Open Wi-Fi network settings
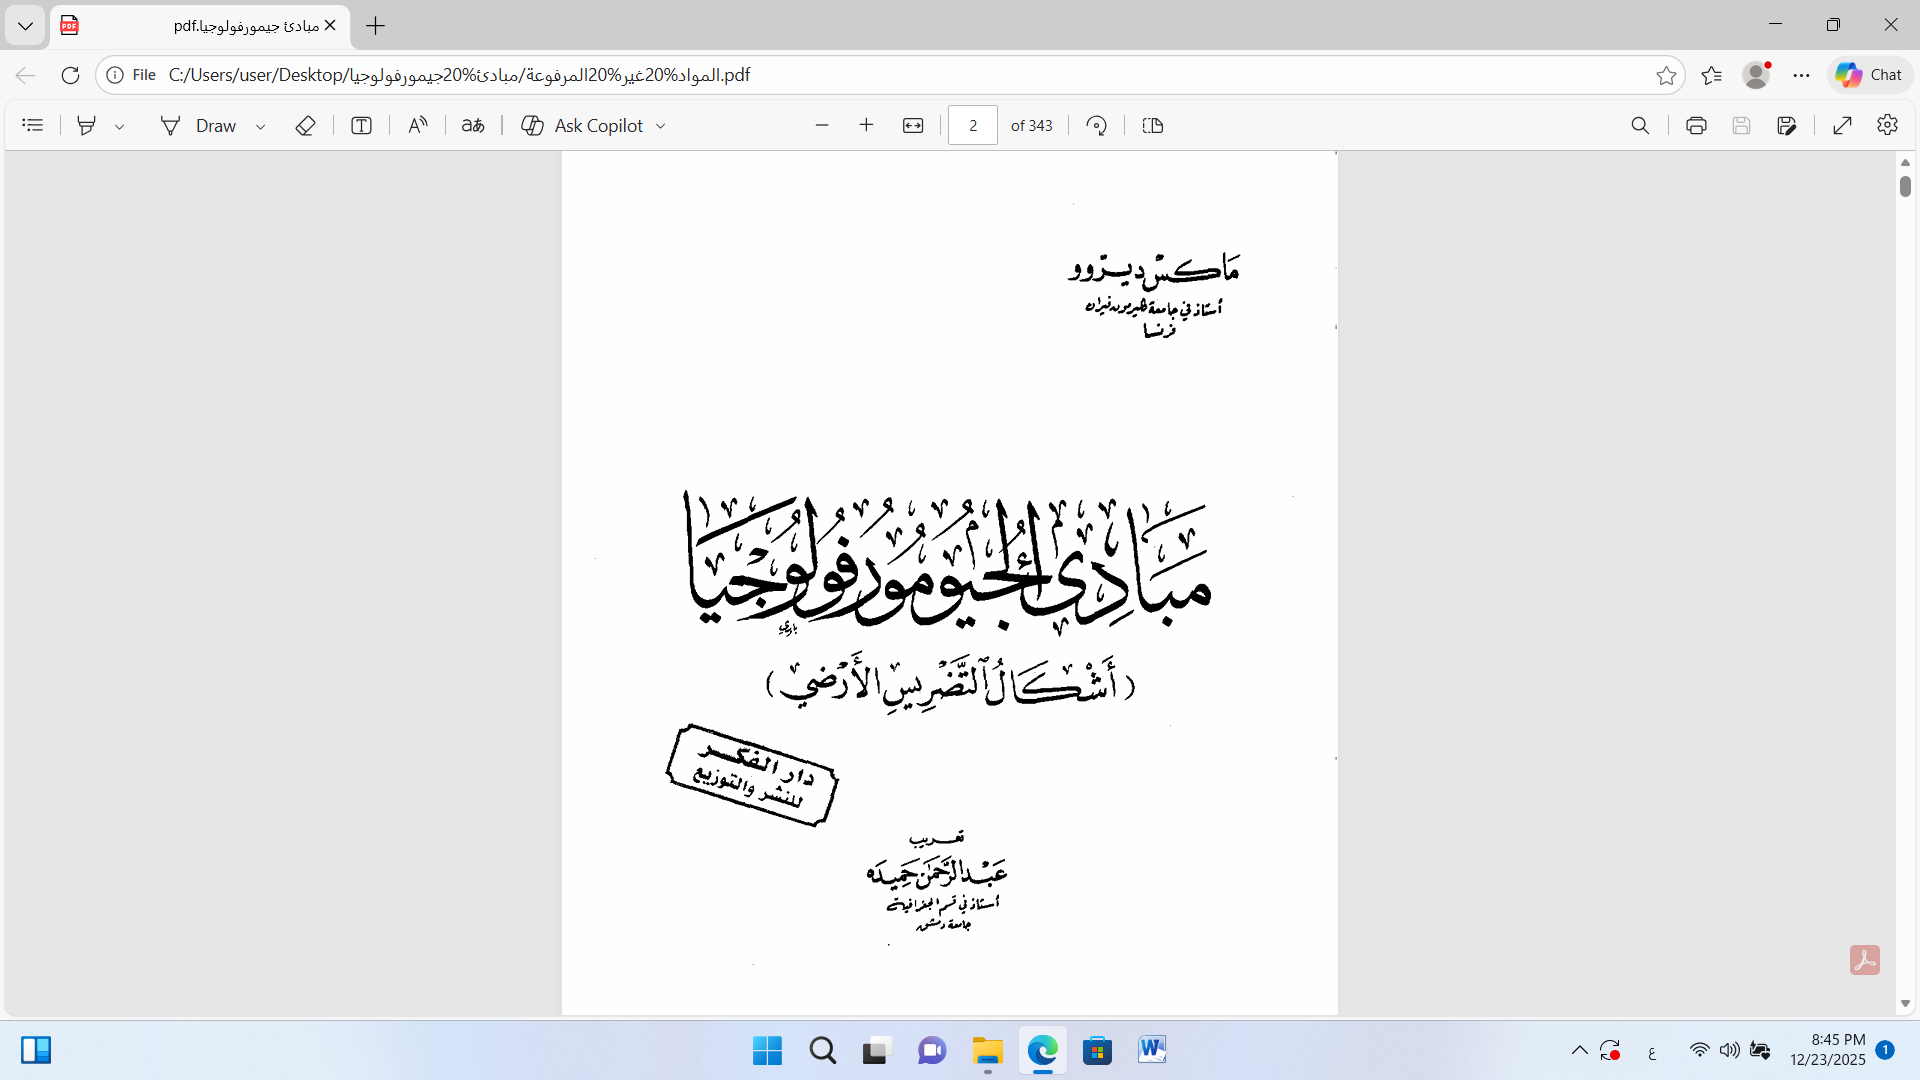 (x=1700, y=1050)
